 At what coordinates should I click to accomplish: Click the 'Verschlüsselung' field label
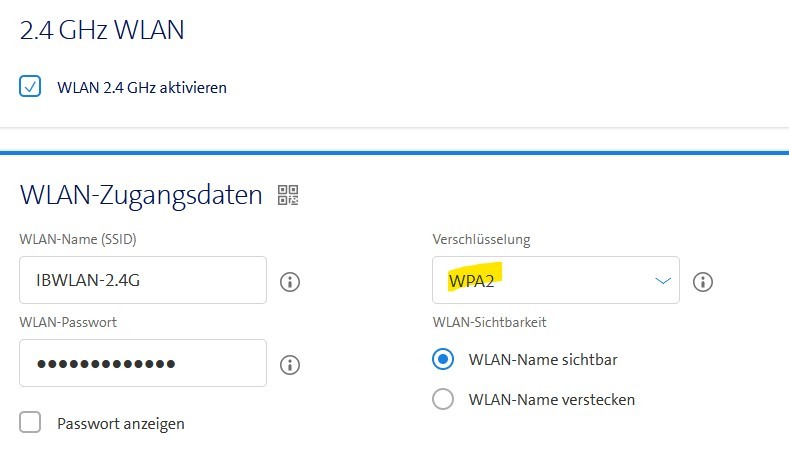pyautogui.click(x=481, y=240)
